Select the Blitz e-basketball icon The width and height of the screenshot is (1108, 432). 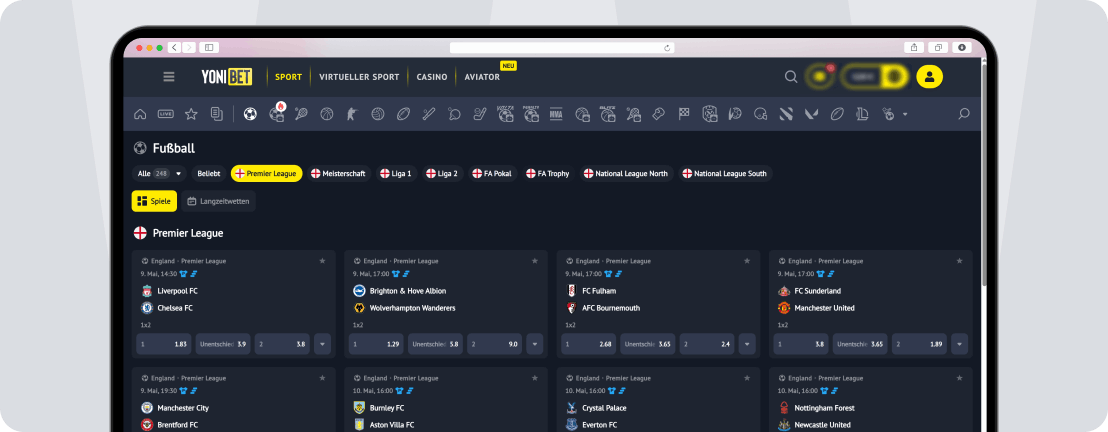coord(607,114)
